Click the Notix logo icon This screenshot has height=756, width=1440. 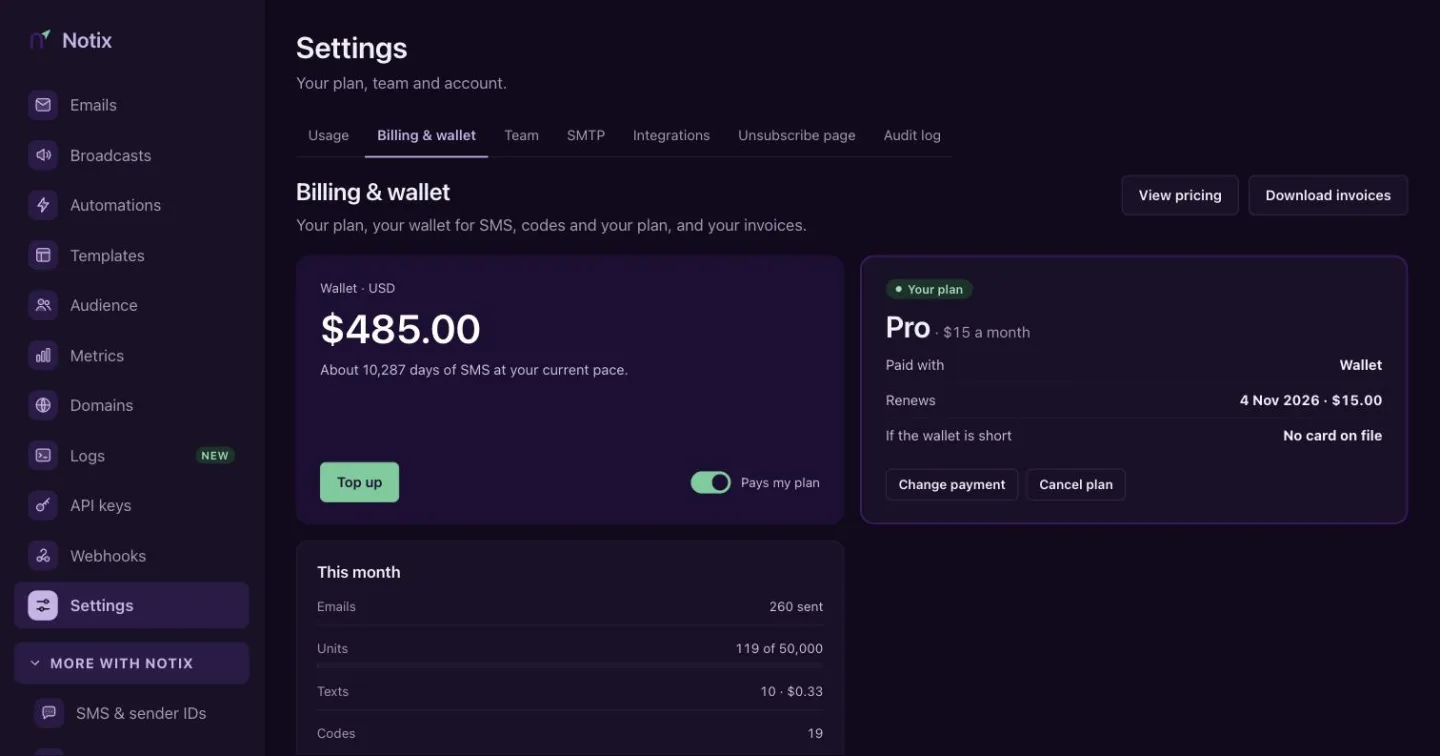(40, 40)
